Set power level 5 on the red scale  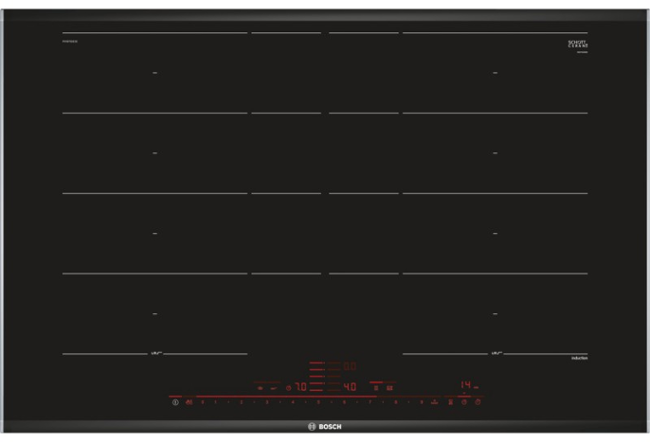click(318, 402)
